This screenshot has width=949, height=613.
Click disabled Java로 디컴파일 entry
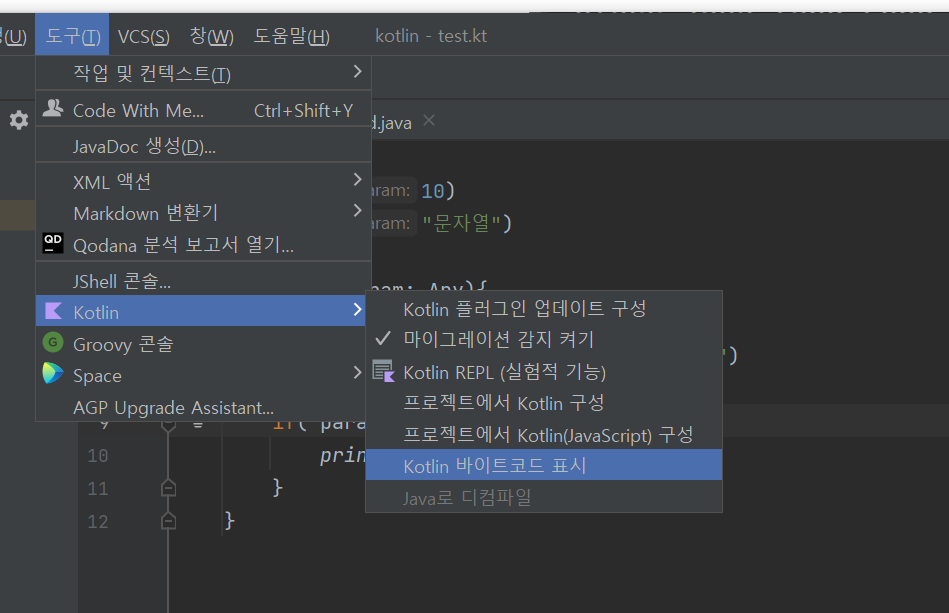[543, 497]
